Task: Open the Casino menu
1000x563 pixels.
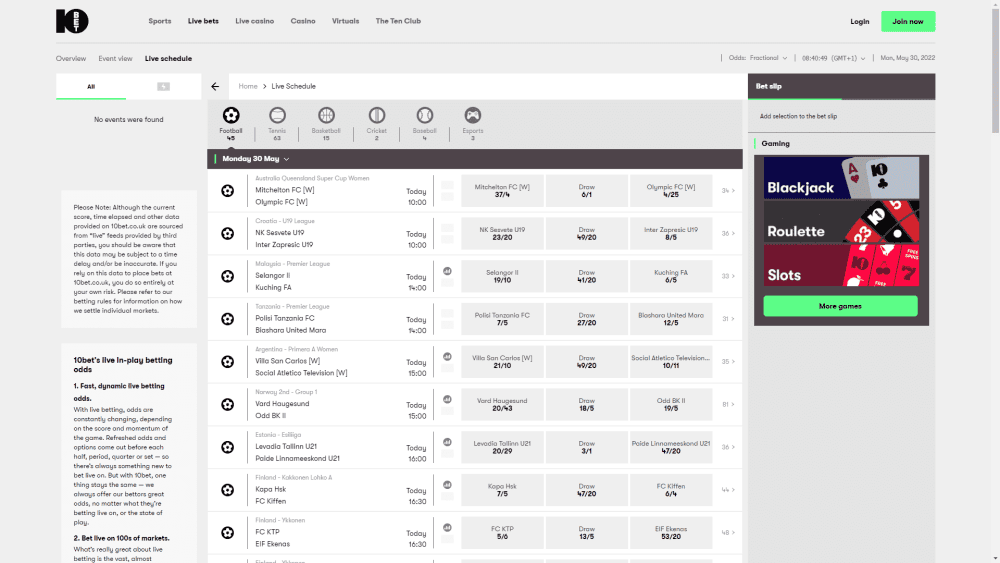Action: point(303,21)
